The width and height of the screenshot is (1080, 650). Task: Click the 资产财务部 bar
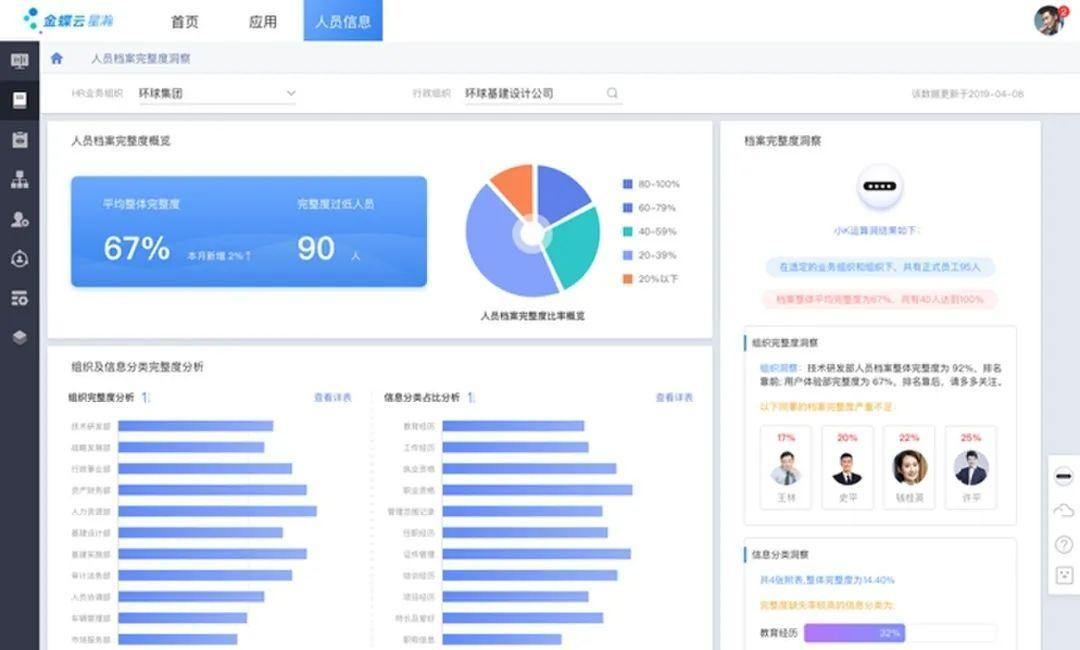point(212,490)
